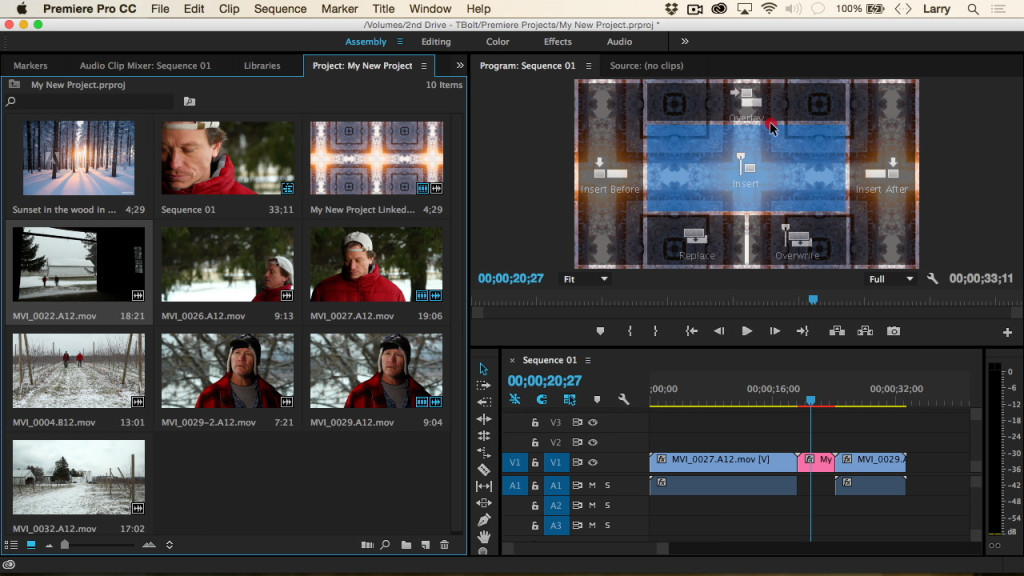The width and height of the screenshot is (1024, 576).
Task: Add a marker in the timeline header
Action: (597, 399)
